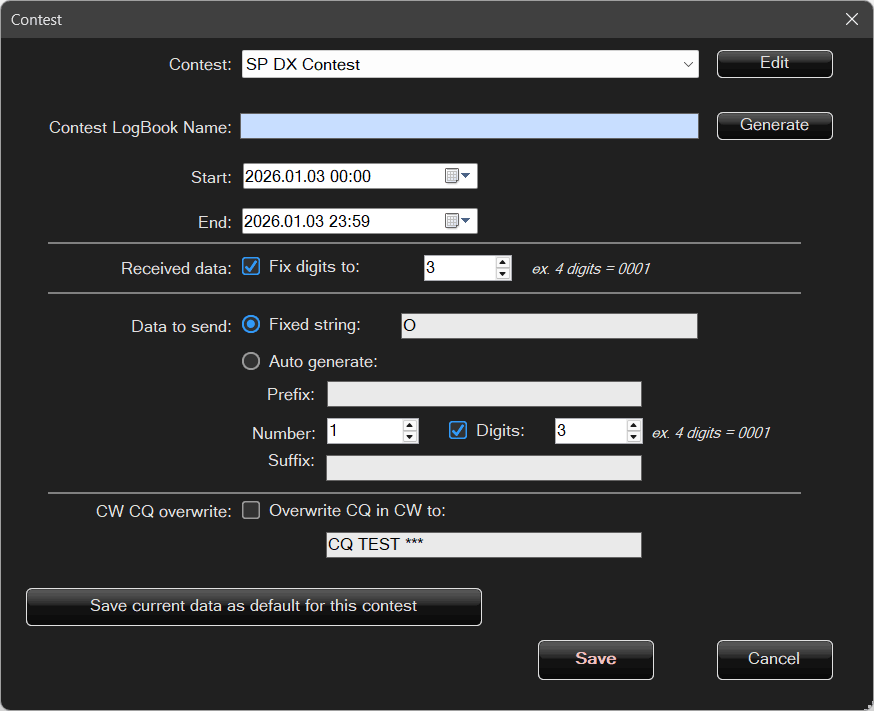Disable the Fix digits to checkbox

(x=252, y=267)
